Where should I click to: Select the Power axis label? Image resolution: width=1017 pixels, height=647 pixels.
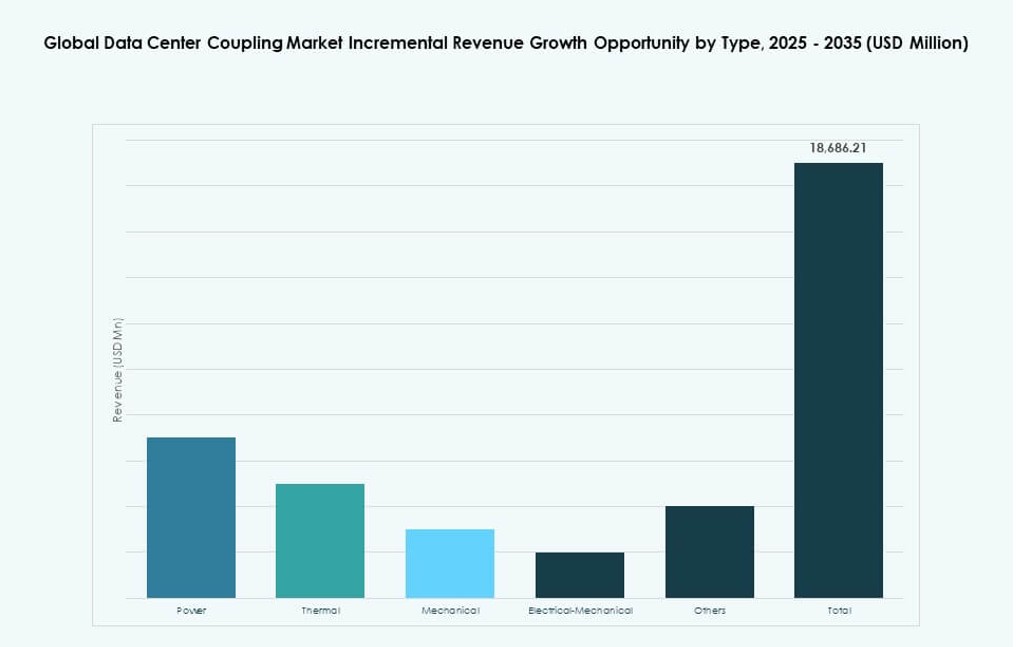[190, 610]
